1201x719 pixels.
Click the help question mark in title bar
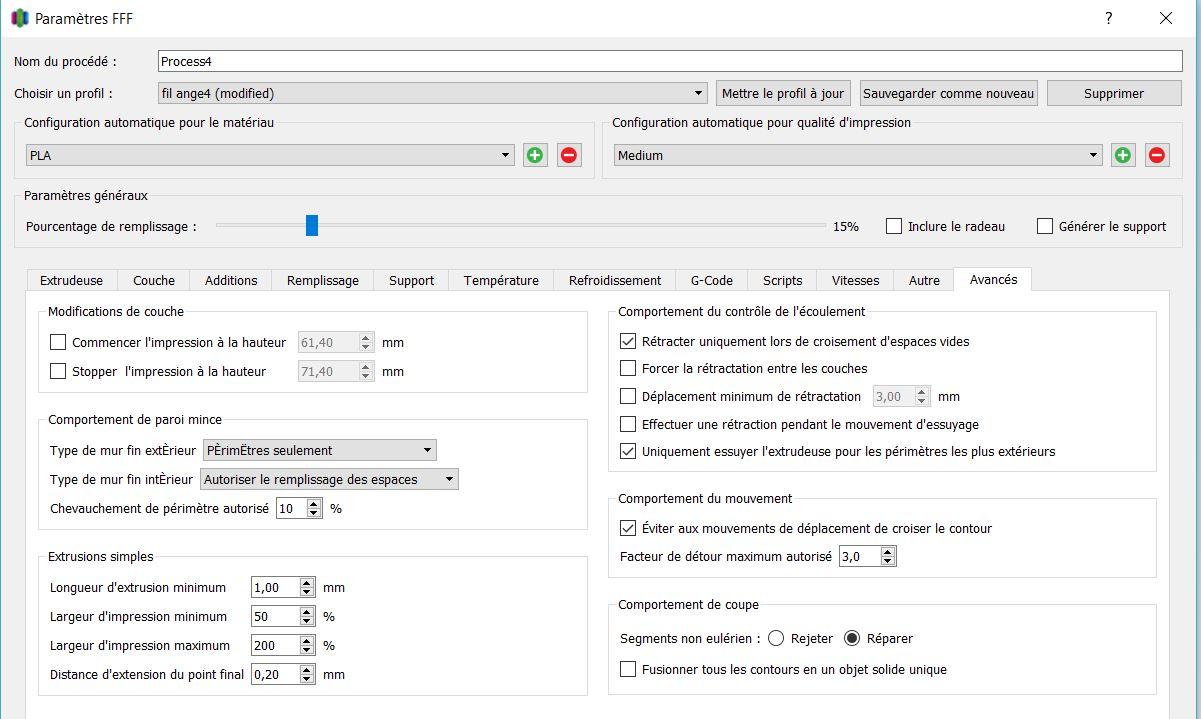(1108, 18)
